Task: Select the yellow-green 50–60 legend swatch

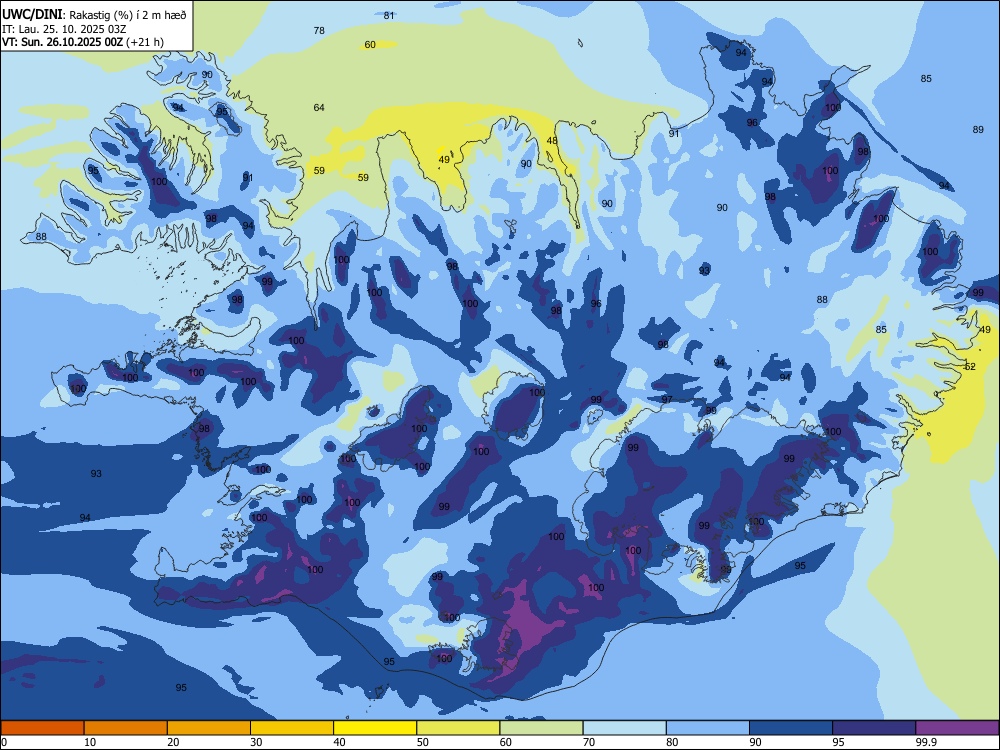Action: click(458, 728)
